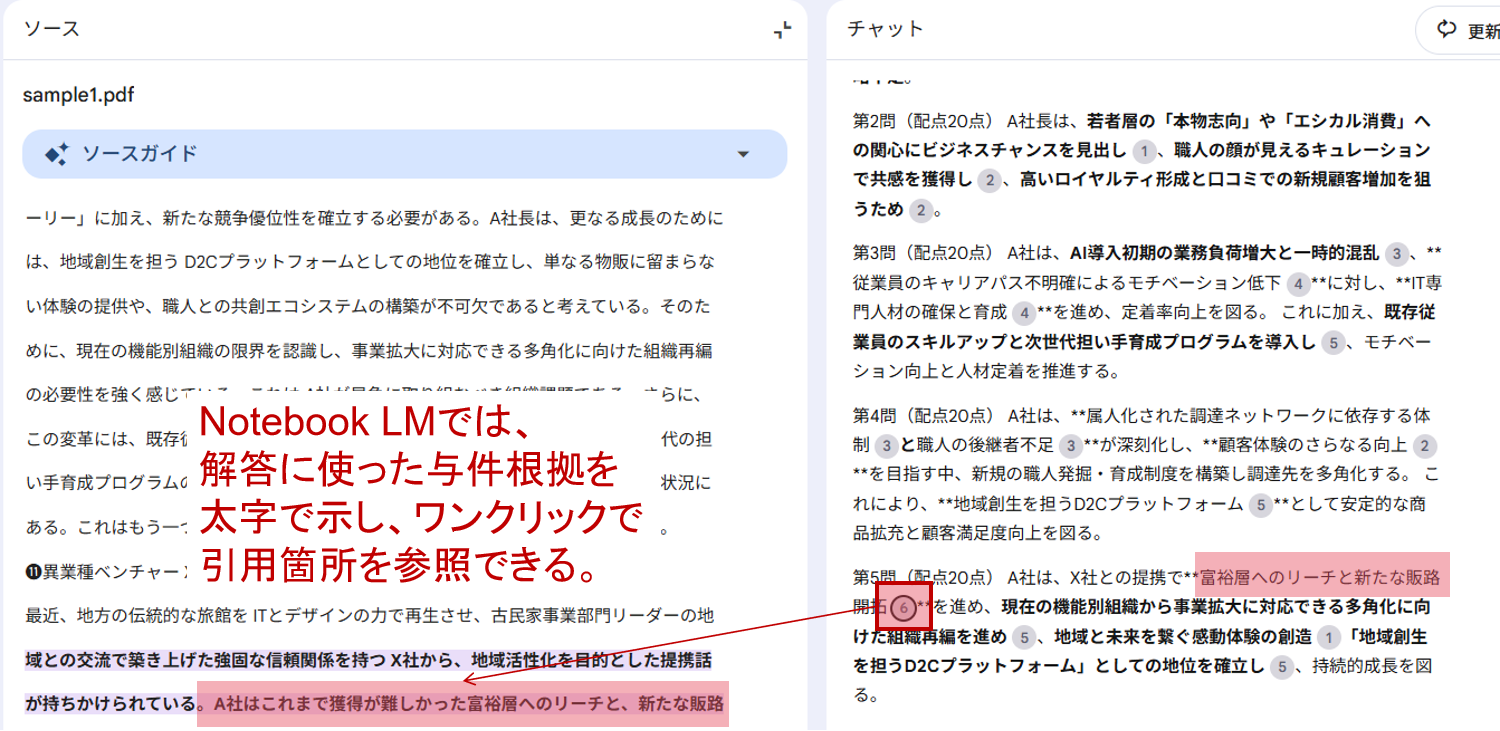Expand the ソースガイド dropdown arrow
Screen dimensions: 1500x731
(742, 154)
